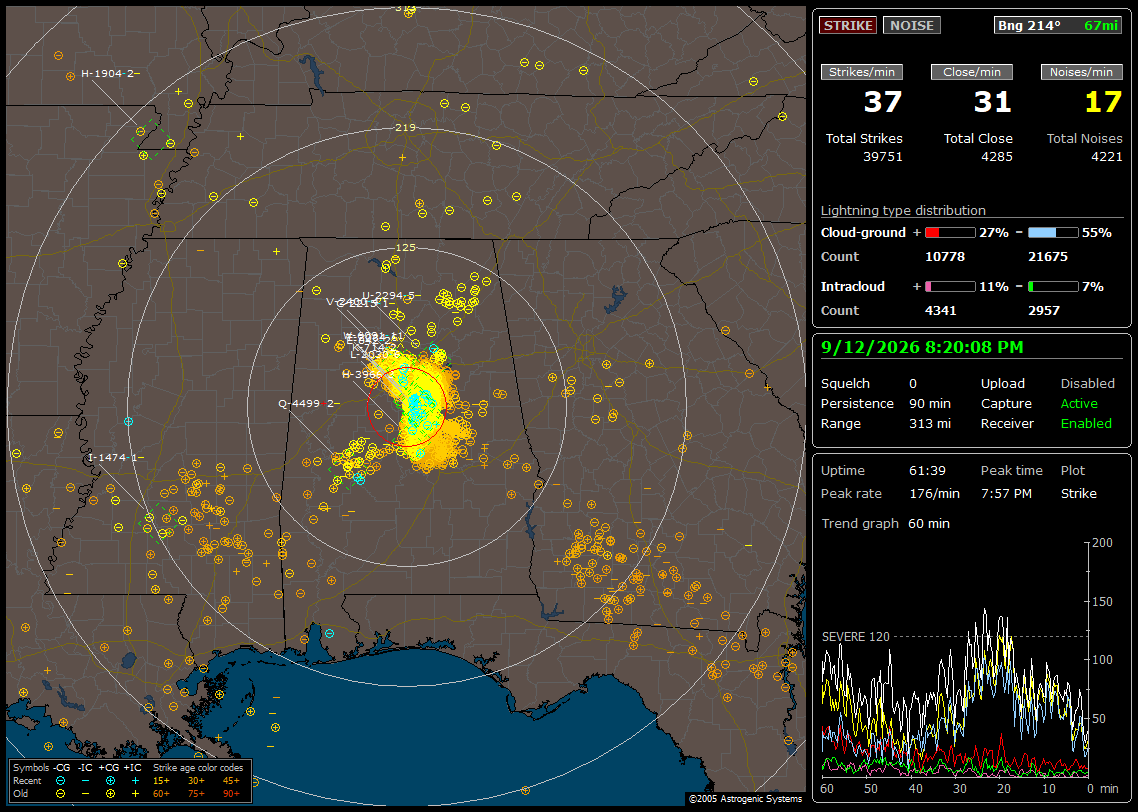1138x812 pixels.
Task: Click the NOISE indicator button
Action: [912, 25]
